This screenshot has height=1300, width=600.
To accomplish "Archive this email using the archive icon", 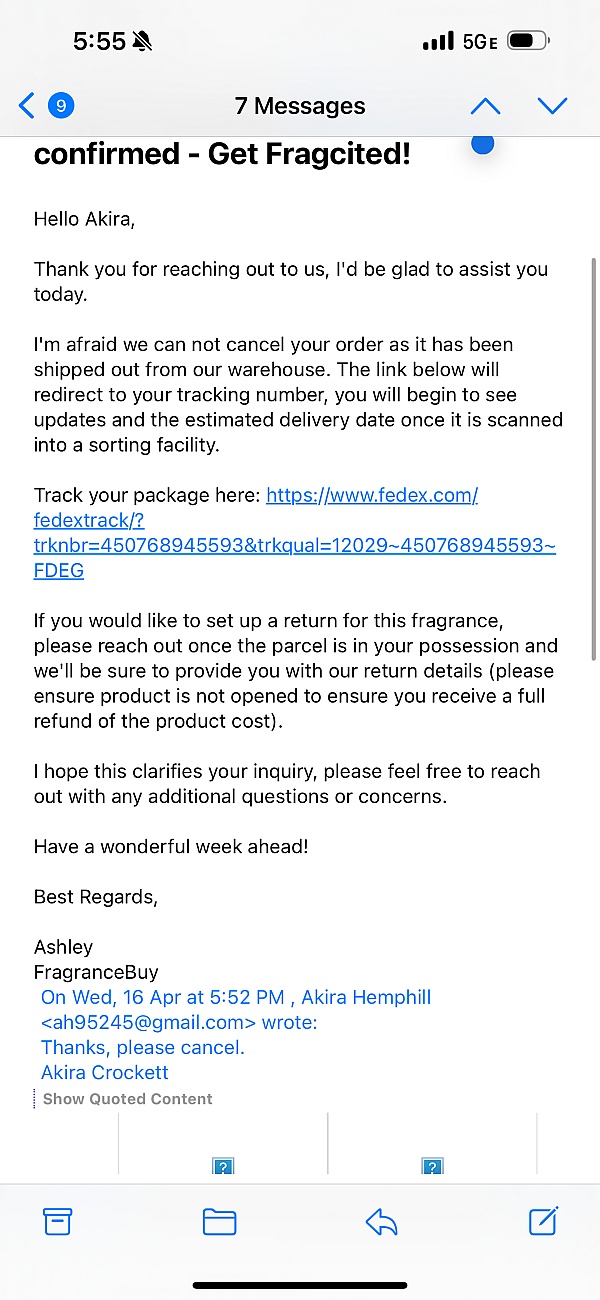I will [57, 1221].
